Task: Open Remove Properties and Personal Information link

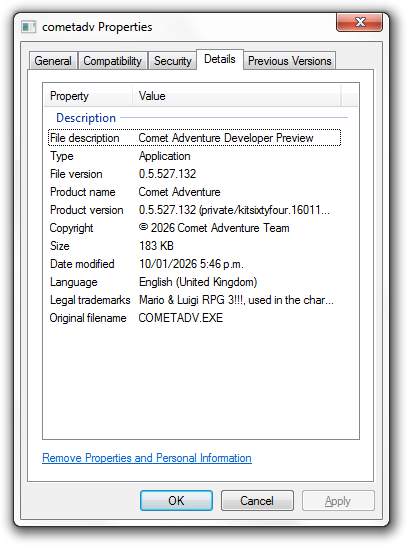Action: 147,458
